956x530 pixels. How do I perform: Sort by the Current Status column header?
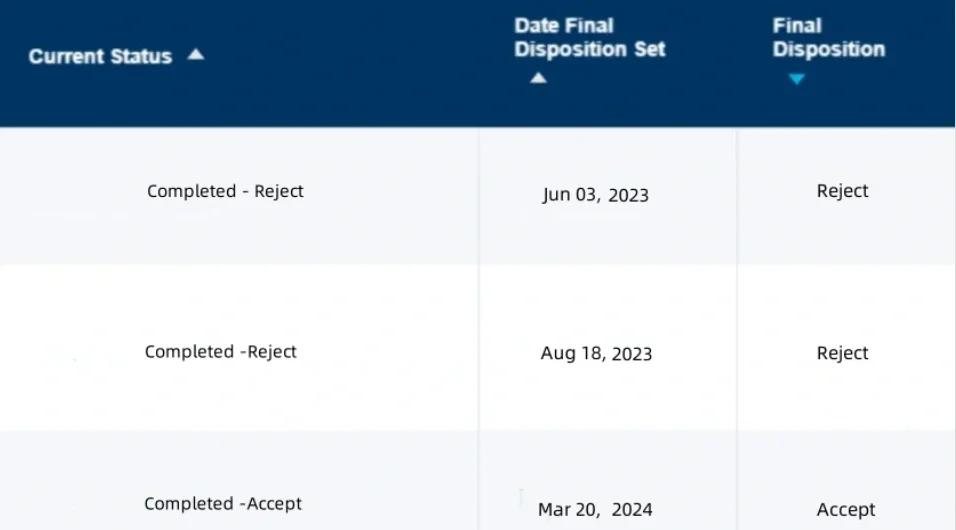[100, 57]
